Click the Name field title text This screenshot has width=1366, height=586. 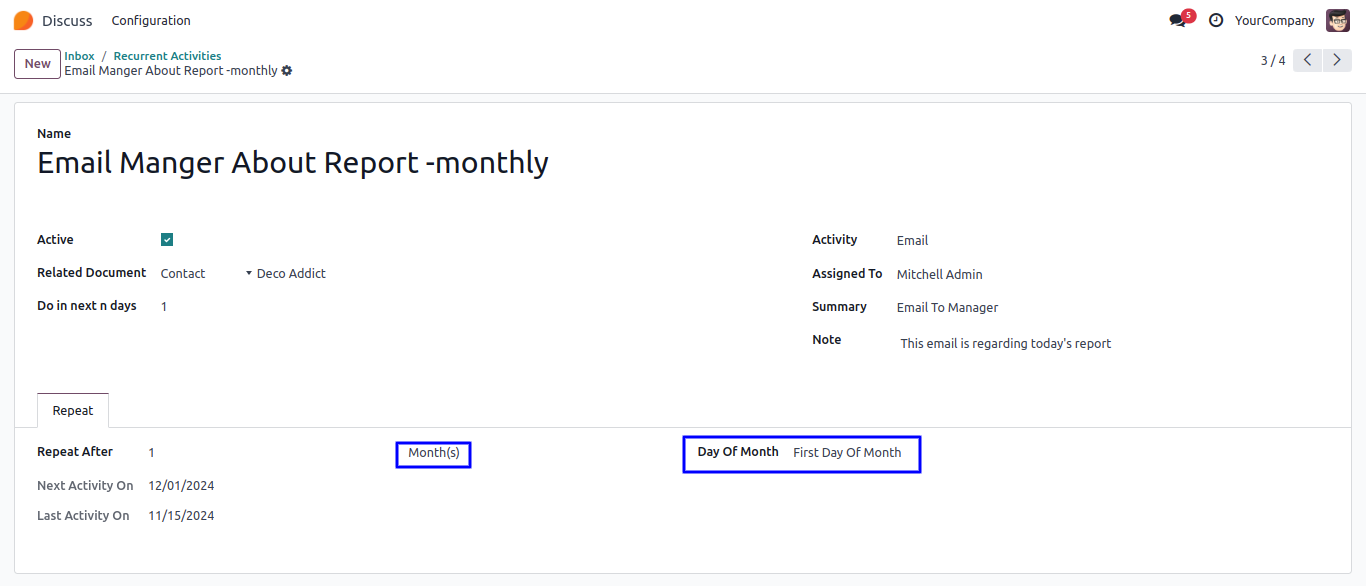click(x=293, y=163)
